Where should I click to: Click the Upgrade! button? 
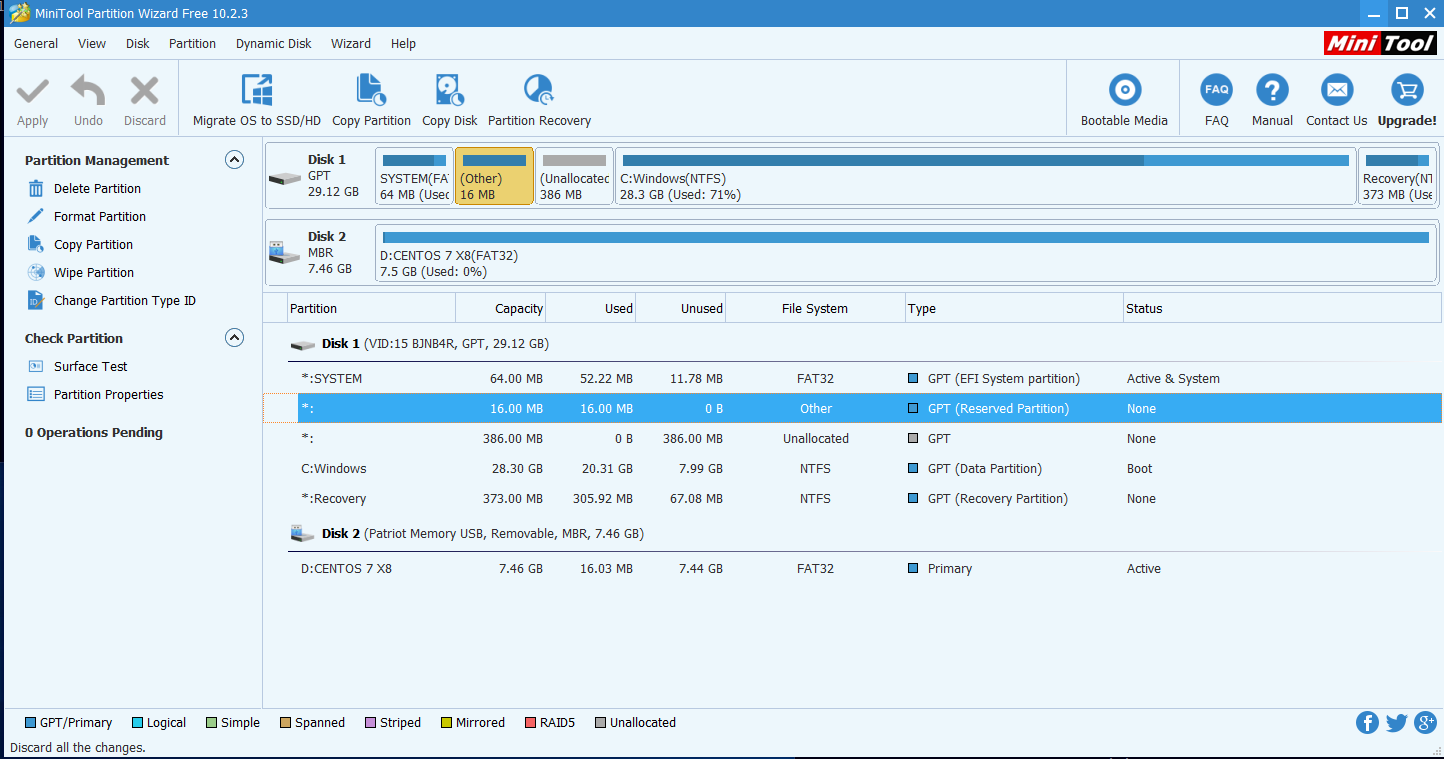[1407, 97]
